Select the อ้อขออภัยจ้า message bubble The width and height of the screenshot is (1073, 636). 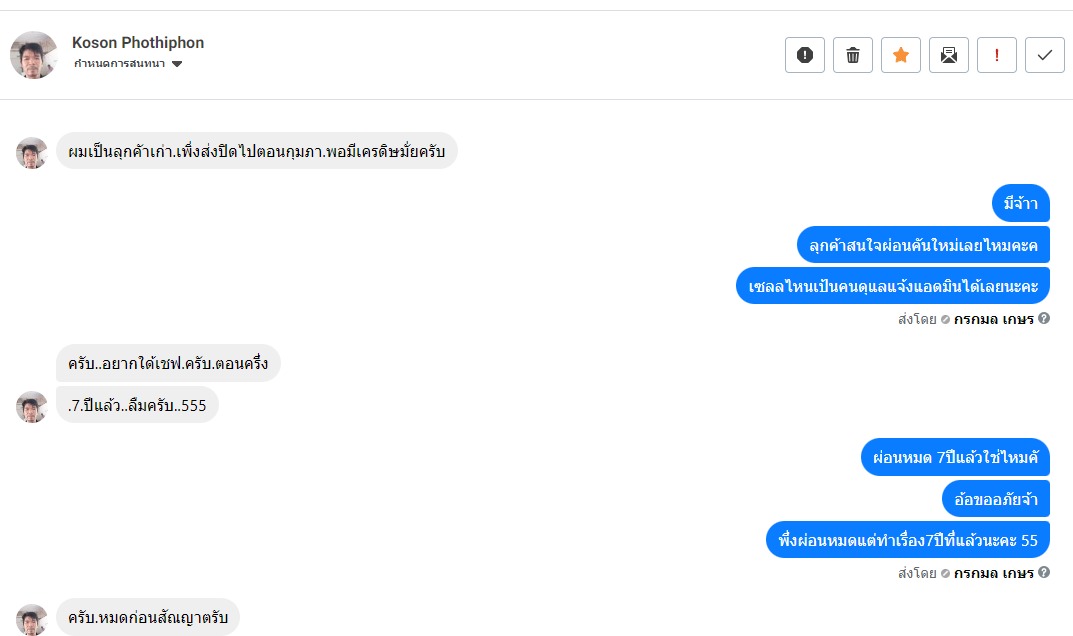click(995, 499)
